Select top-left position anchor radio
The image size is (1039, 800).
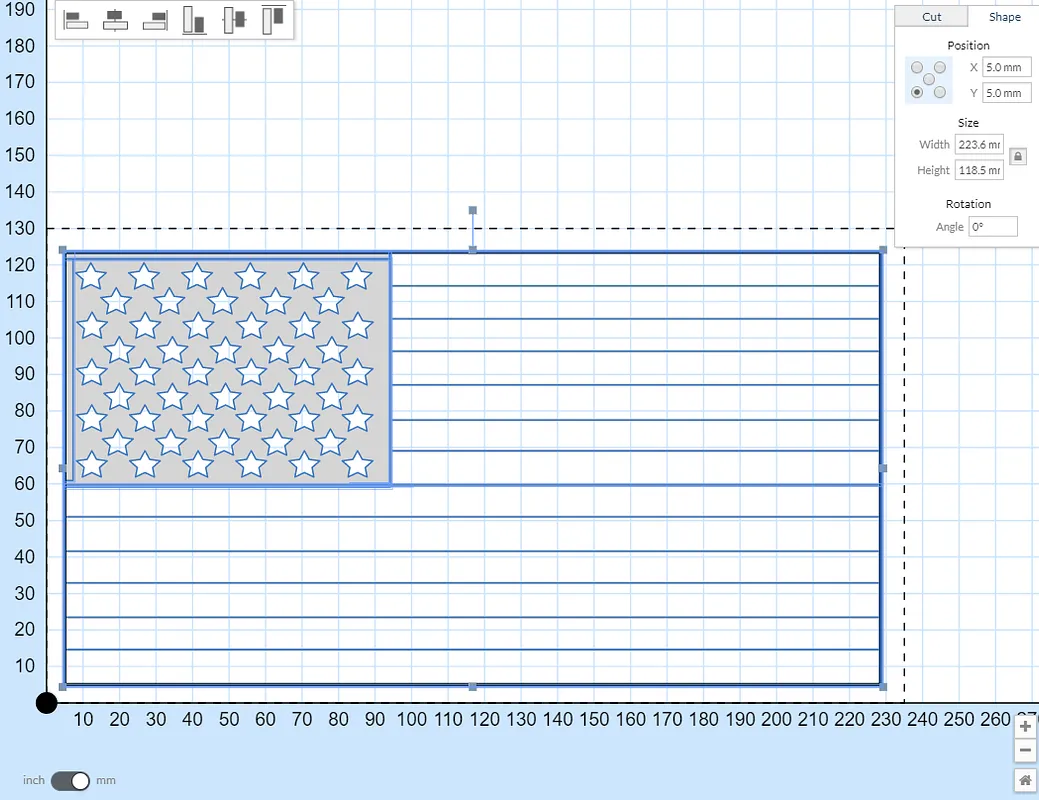[x=917, y=68]
